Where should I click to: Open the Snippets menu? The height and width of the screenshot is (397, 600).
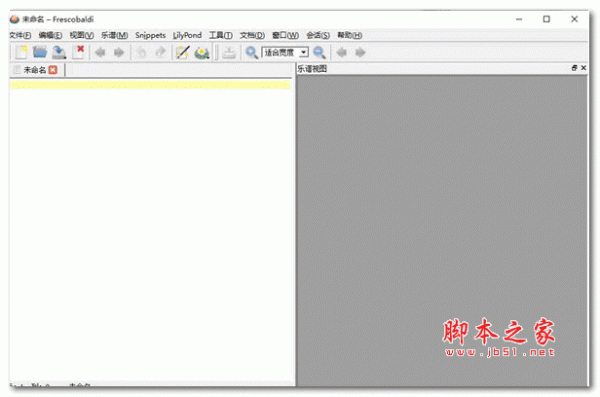point(150,35)
